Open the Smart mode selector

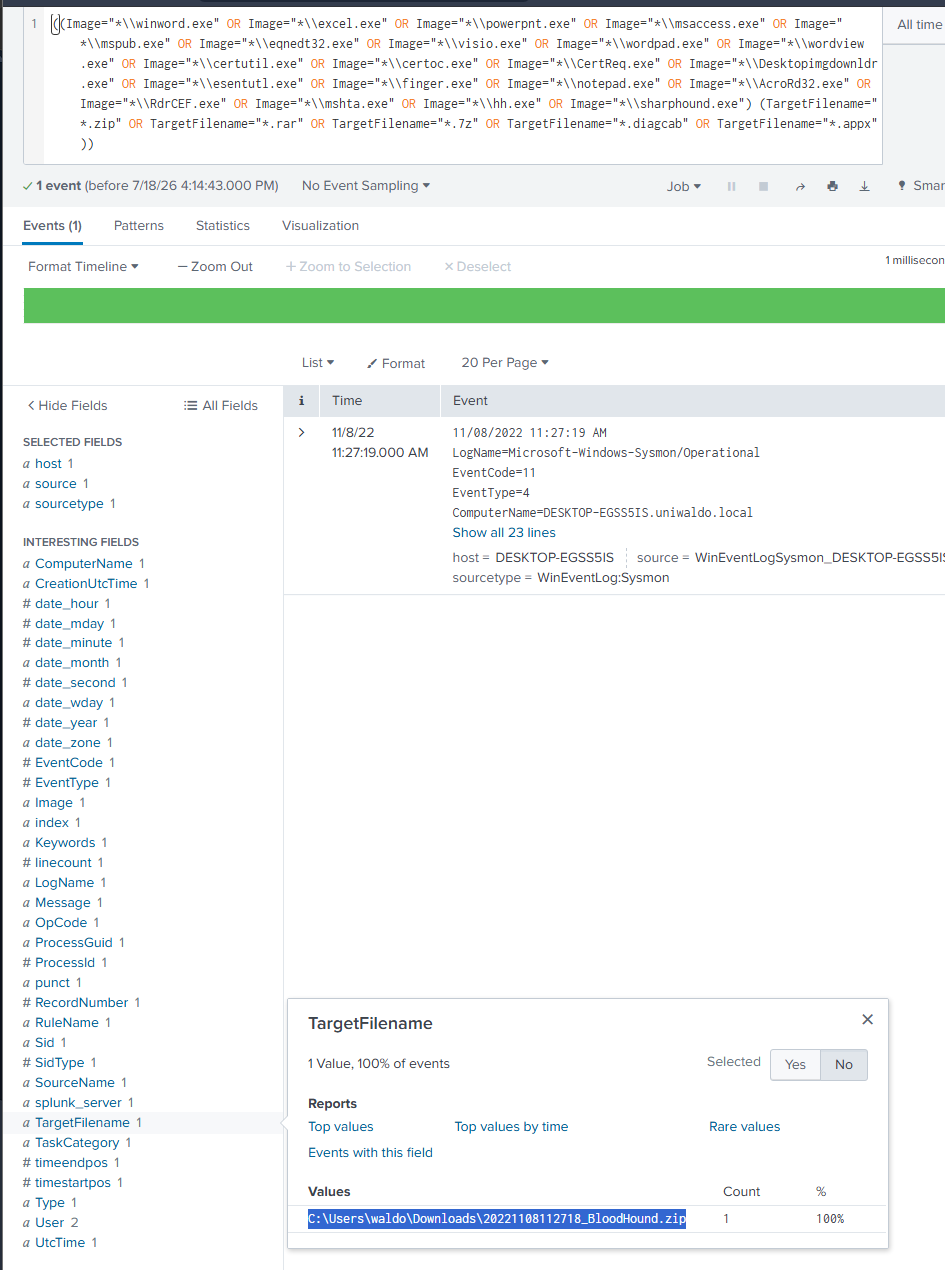(921, 186)
